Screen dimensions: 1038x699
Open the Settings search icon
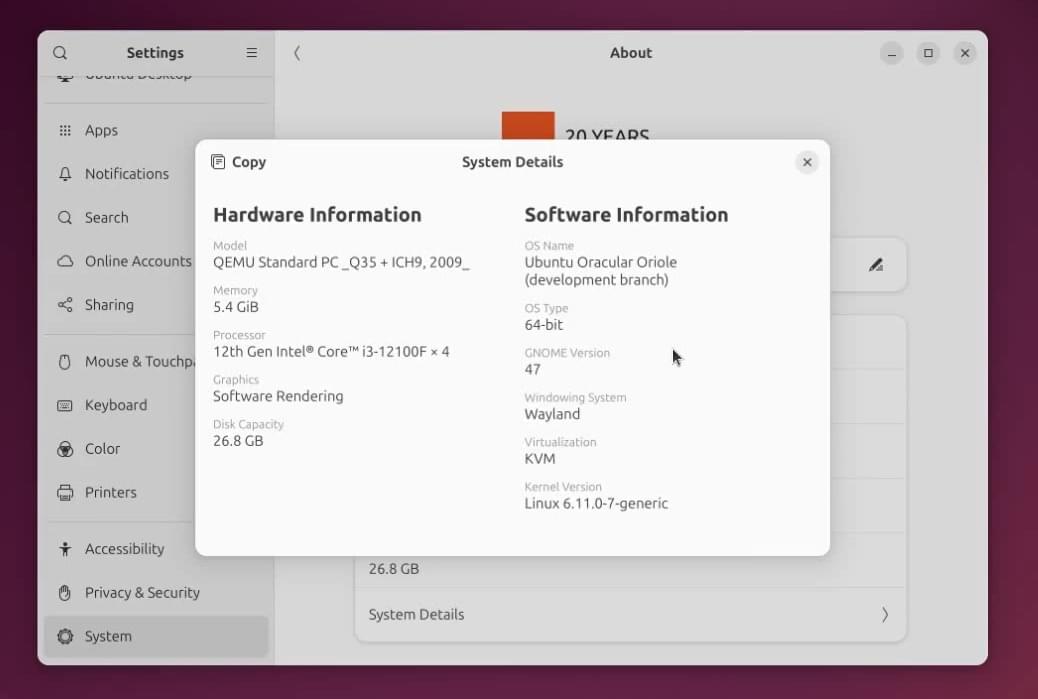pyautogui.click(x=60, y=53)
